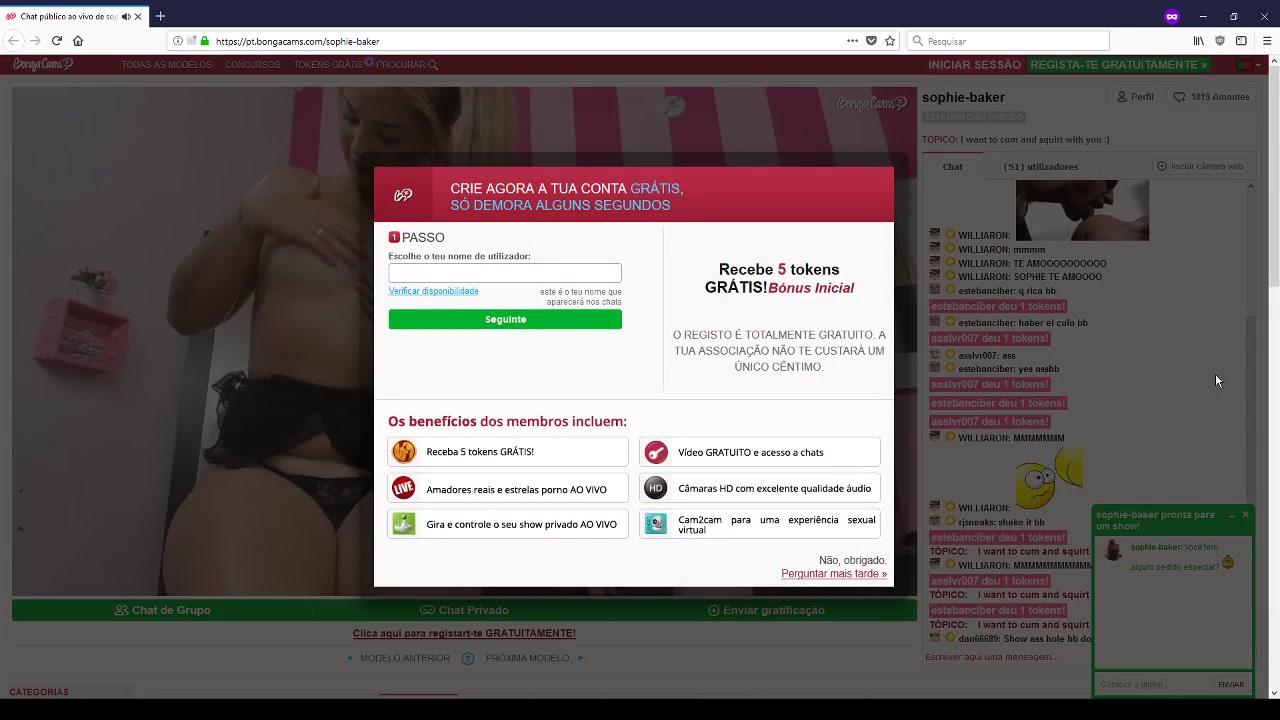1280x720 pixels.
Task: Click the BongaCams logo in header
Action: (x=43, y=64)
